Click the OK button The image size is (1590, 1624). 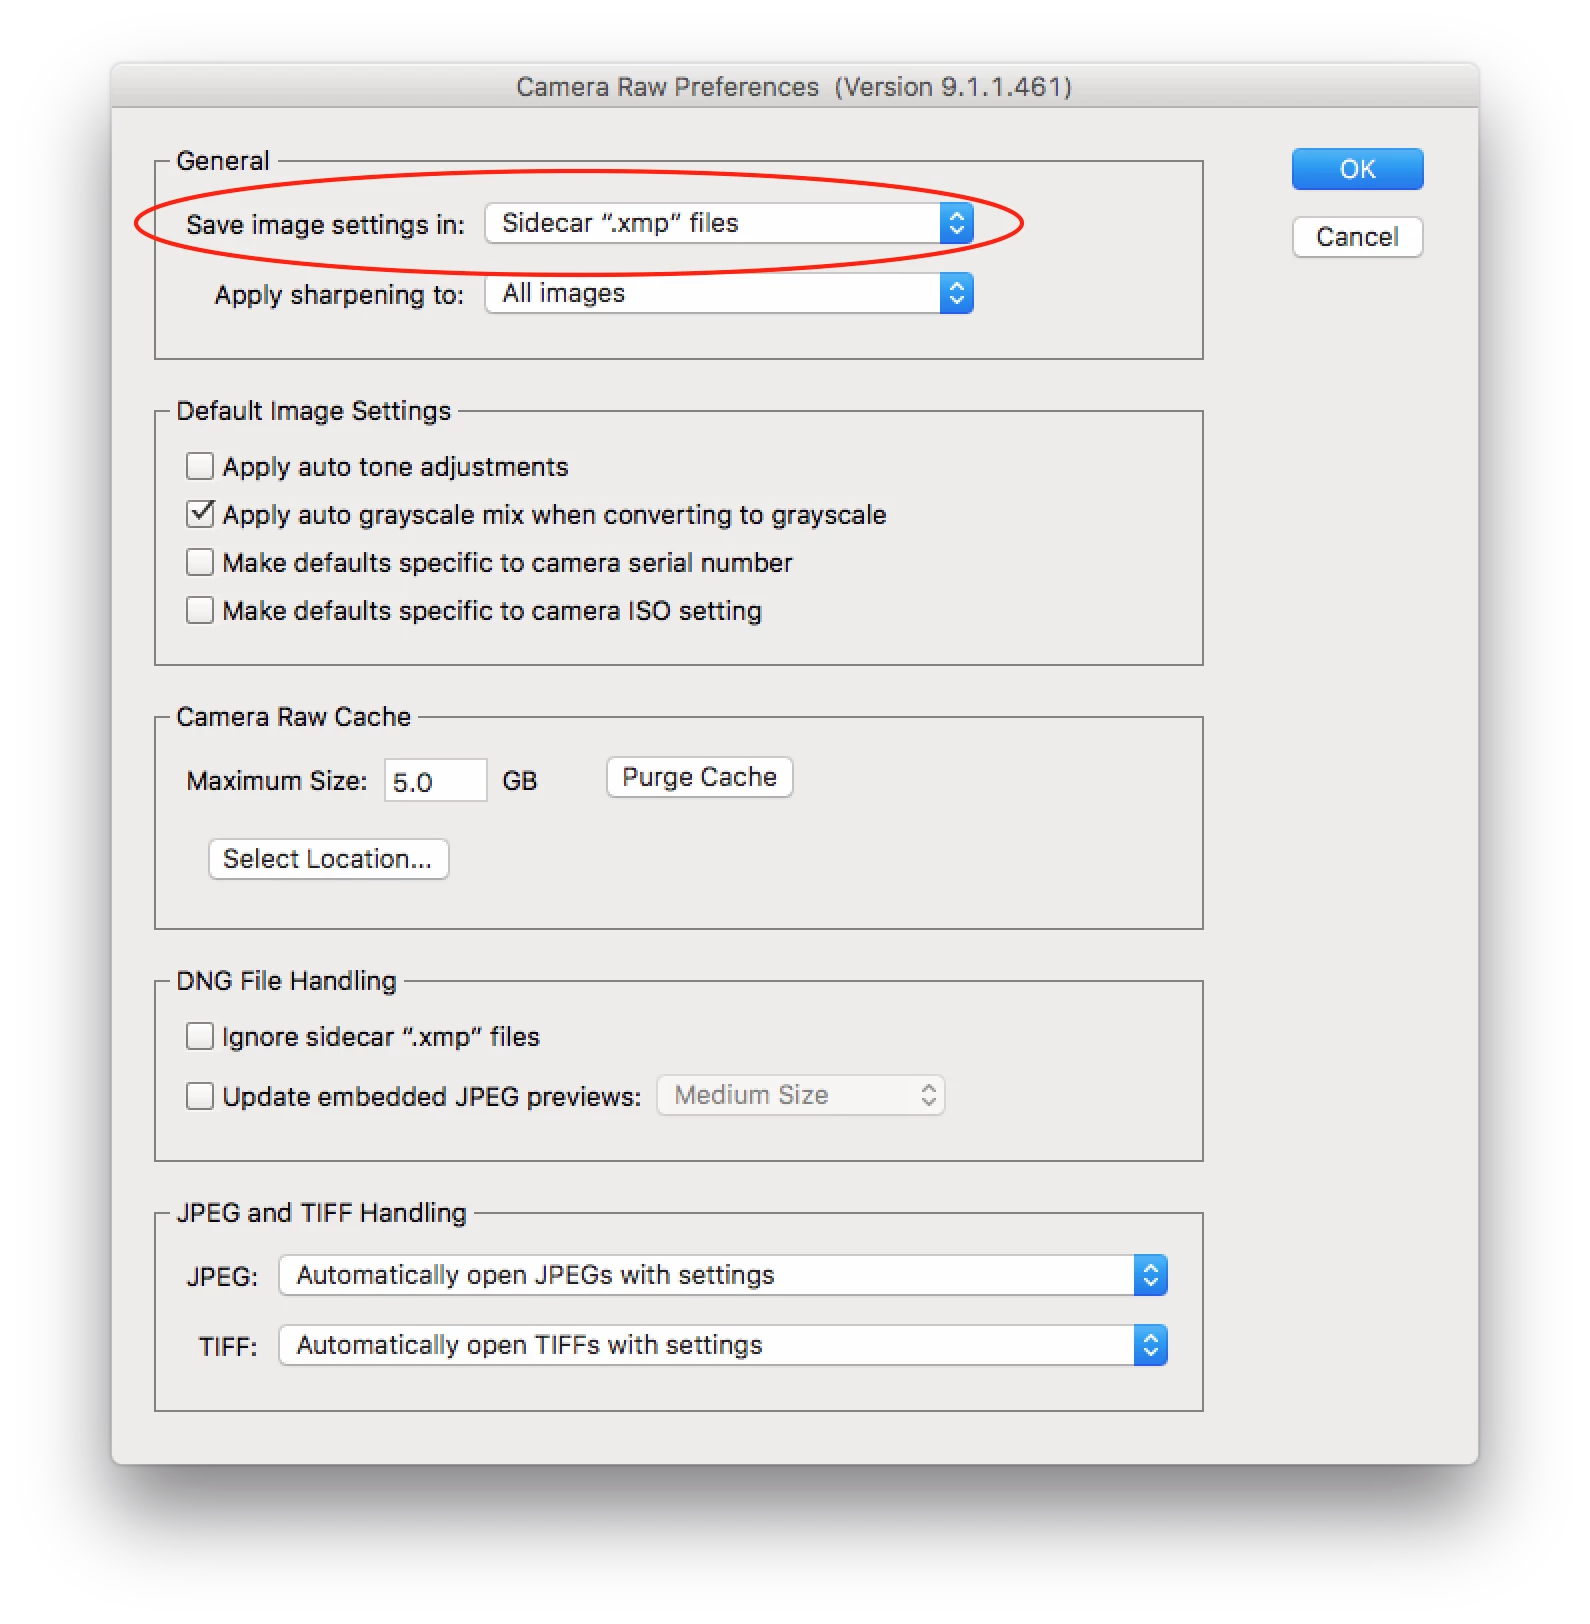1357,169
